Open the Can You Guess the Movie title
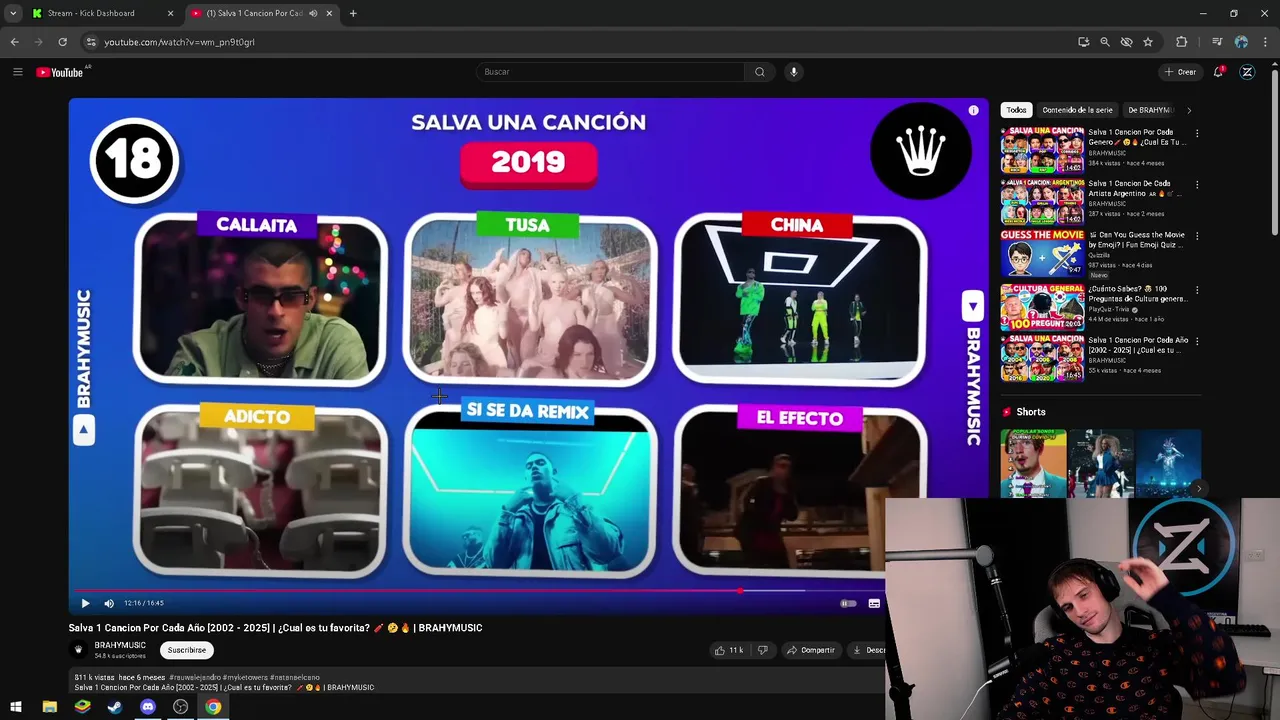This screenshot has height=720, width=1280. point(1137,241)
